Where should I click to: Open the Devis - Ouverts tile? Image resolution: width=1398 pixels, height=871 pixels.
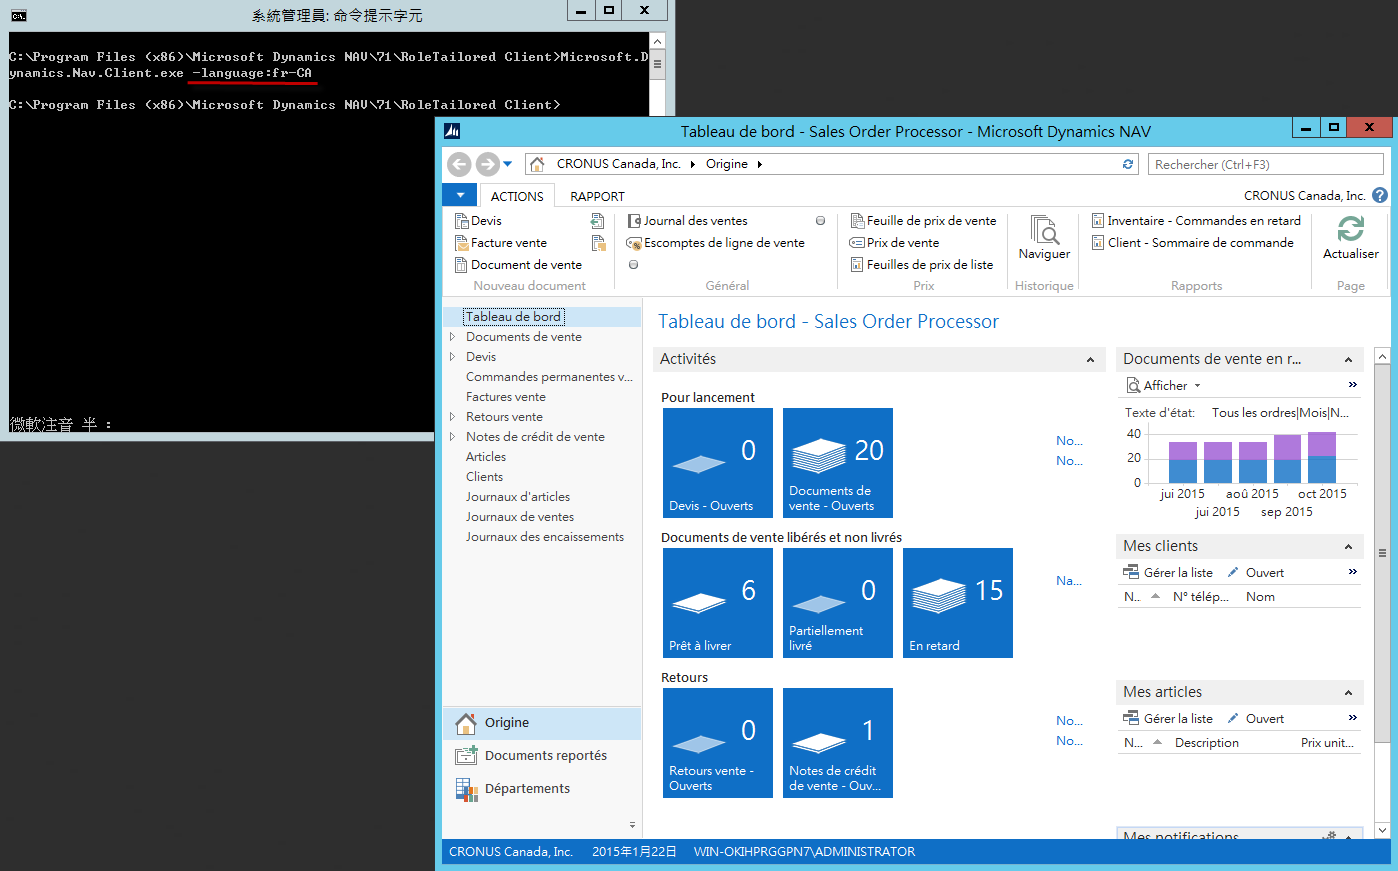(x=718, y=463)
